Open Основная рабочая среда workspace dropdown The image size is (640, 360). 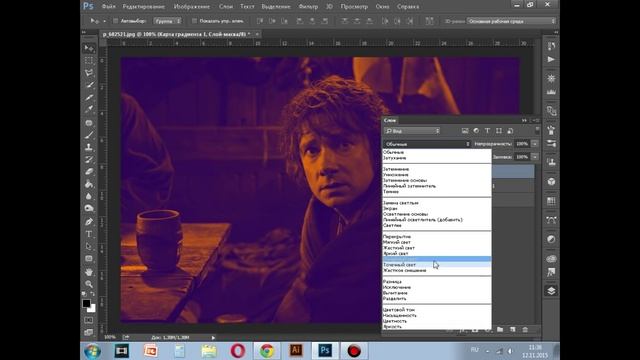511,21
